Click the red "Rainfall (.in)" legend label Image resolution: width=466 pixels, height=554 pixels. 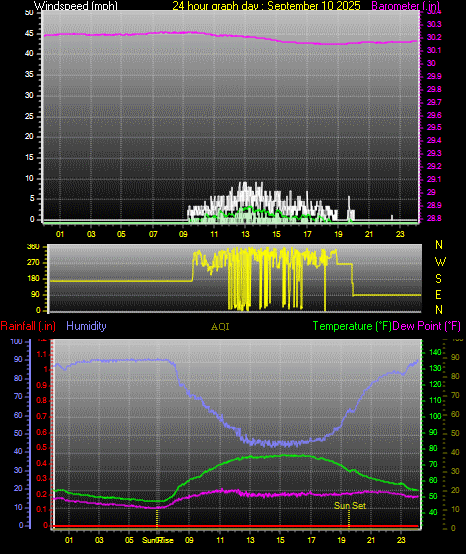(28, 326)
